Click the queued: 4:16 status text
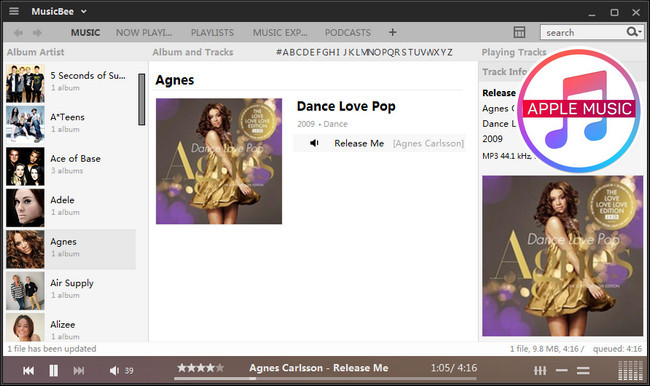 617,349
